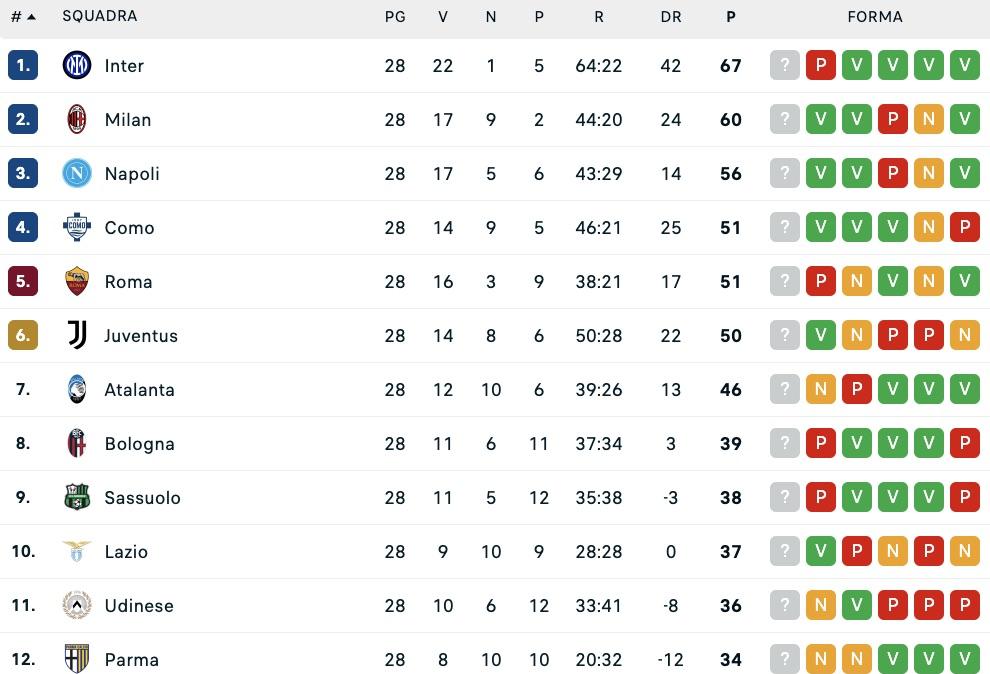Click the Udinese club badge
Screen dimensions: 990x674
76,606
